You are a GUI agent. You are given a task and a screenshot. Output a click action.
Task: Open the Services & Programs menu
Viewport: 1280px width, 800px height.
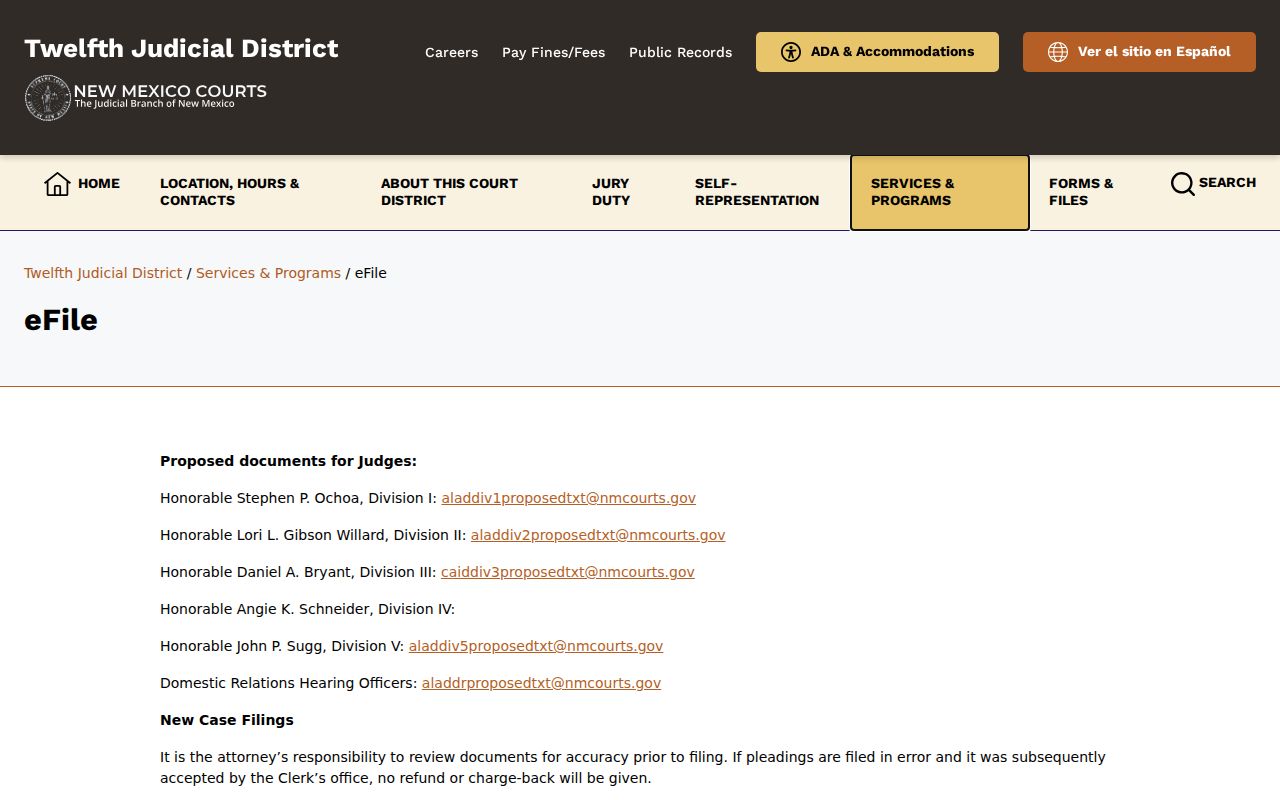click(939, 192)
